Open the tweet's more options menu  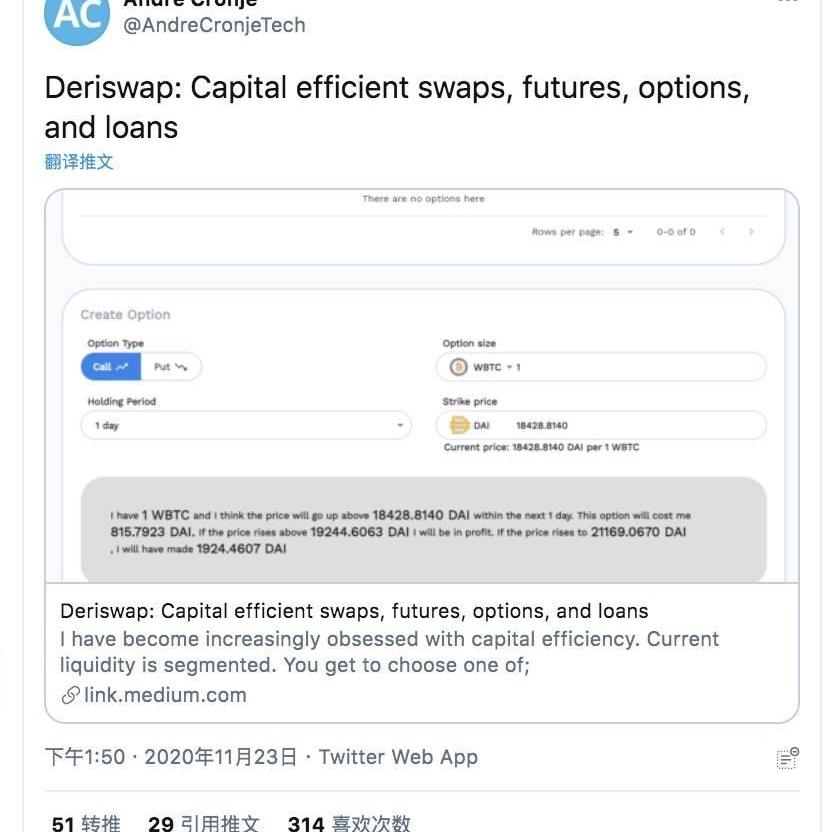[x=788, y=3]
